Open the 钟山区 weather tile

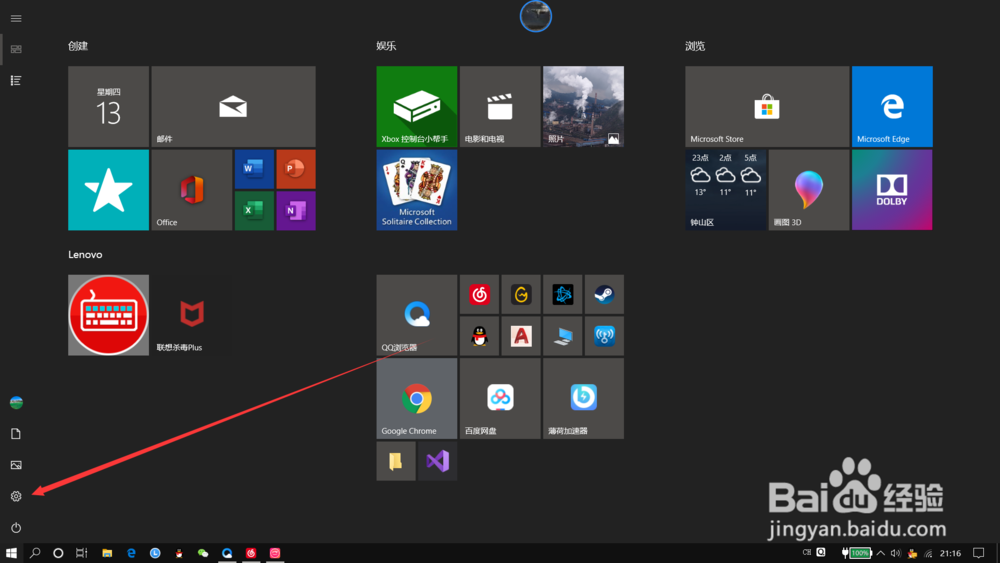point(726,190)
